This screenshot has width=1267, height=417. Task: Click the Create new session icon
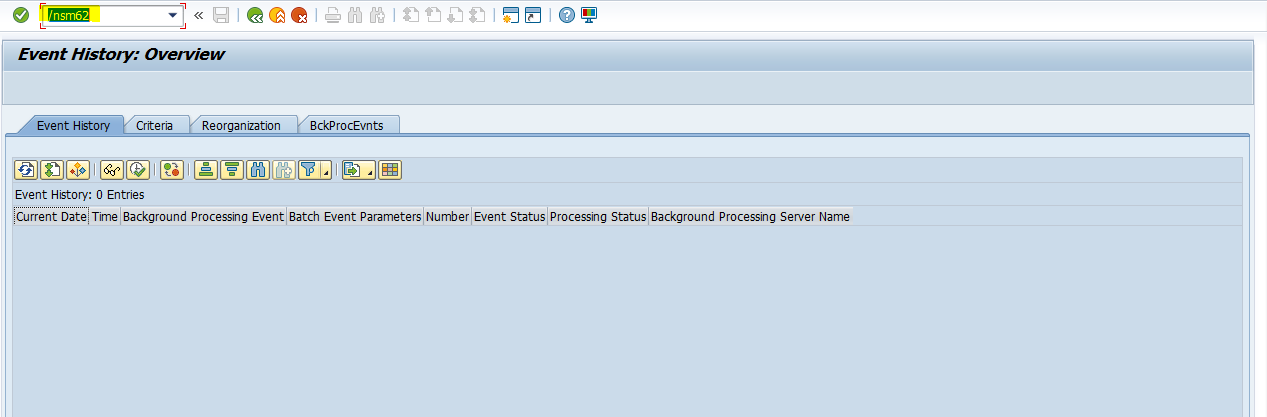click(511, 16)
